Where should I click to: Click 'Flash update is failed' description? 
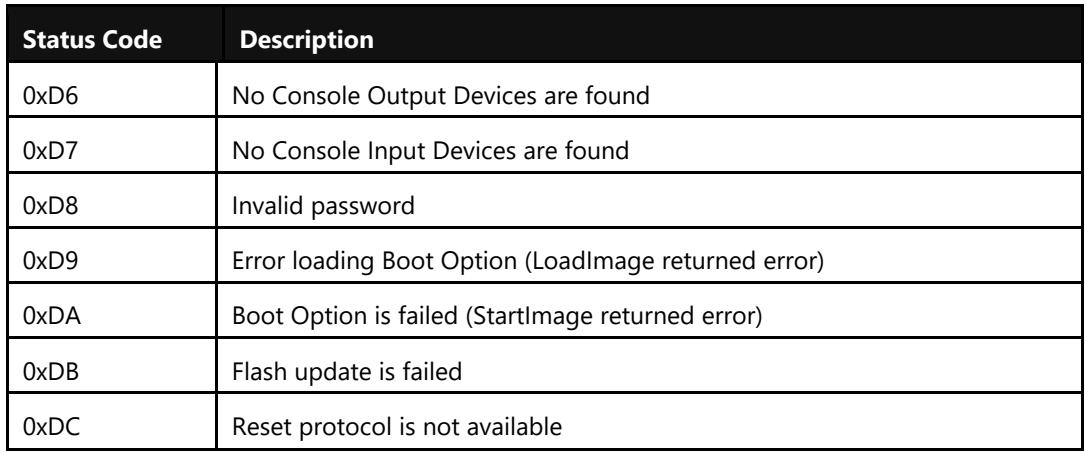pyautogui.click(x=347, y=371)
